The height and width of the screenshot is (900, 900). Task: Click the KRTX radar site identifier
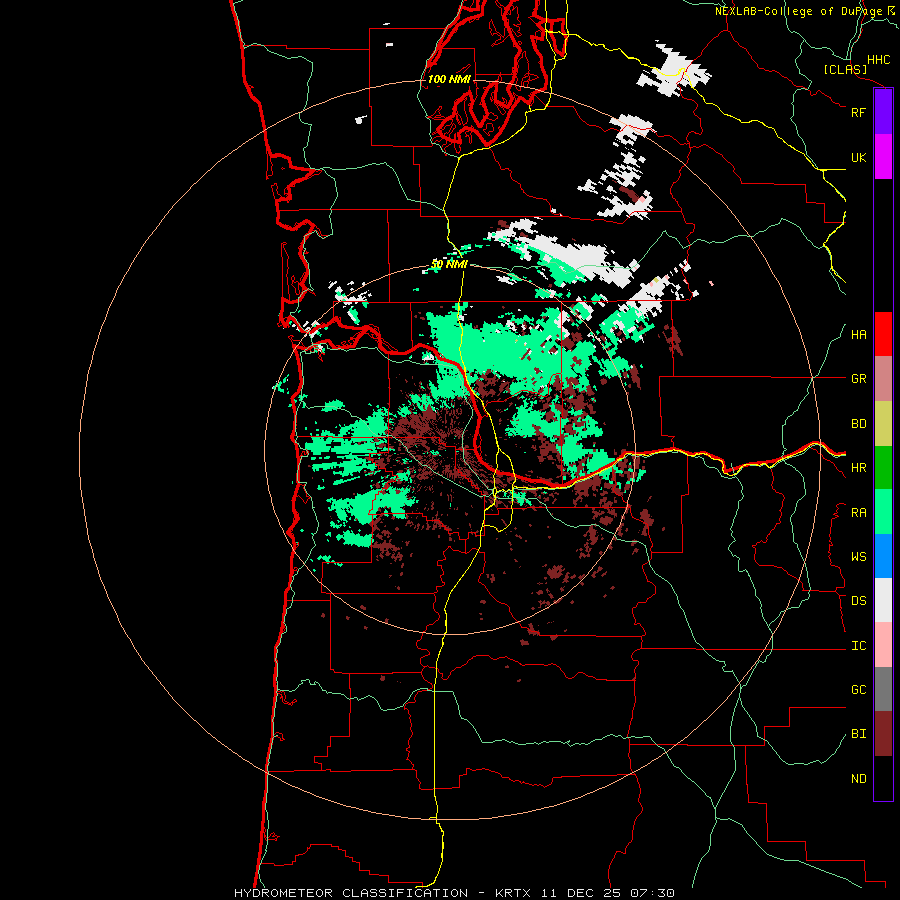tap(515, 893)
